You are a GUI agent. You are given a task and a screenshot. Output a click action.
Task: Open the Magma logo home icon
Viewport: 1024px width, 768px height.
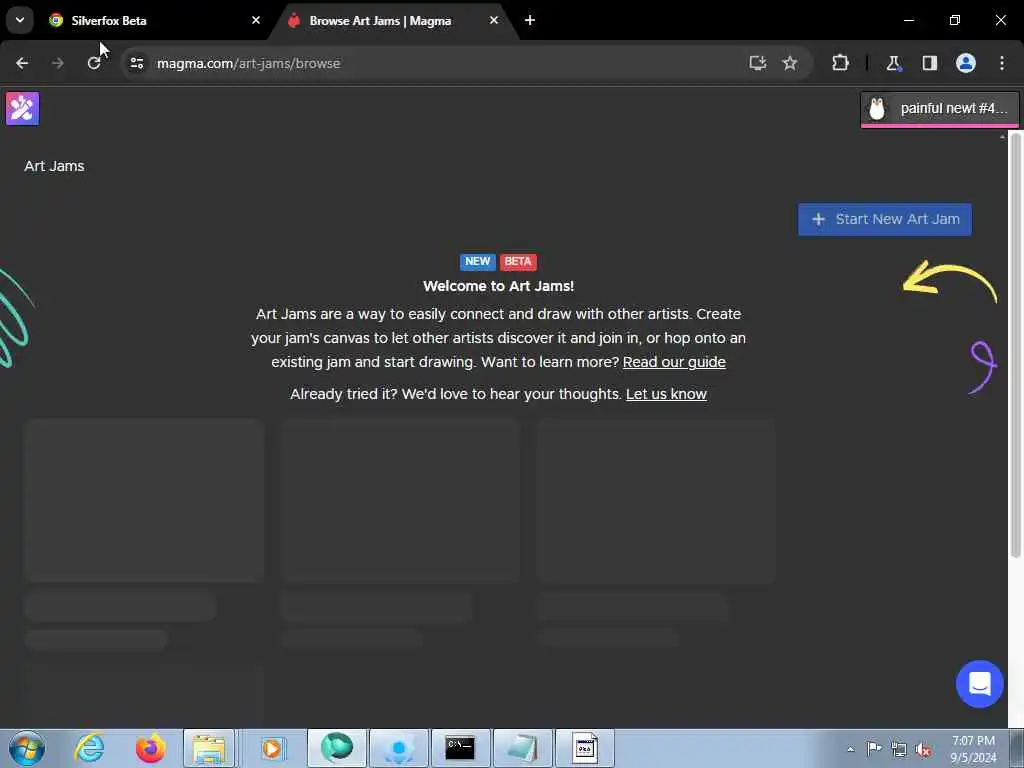click(22, 108)
